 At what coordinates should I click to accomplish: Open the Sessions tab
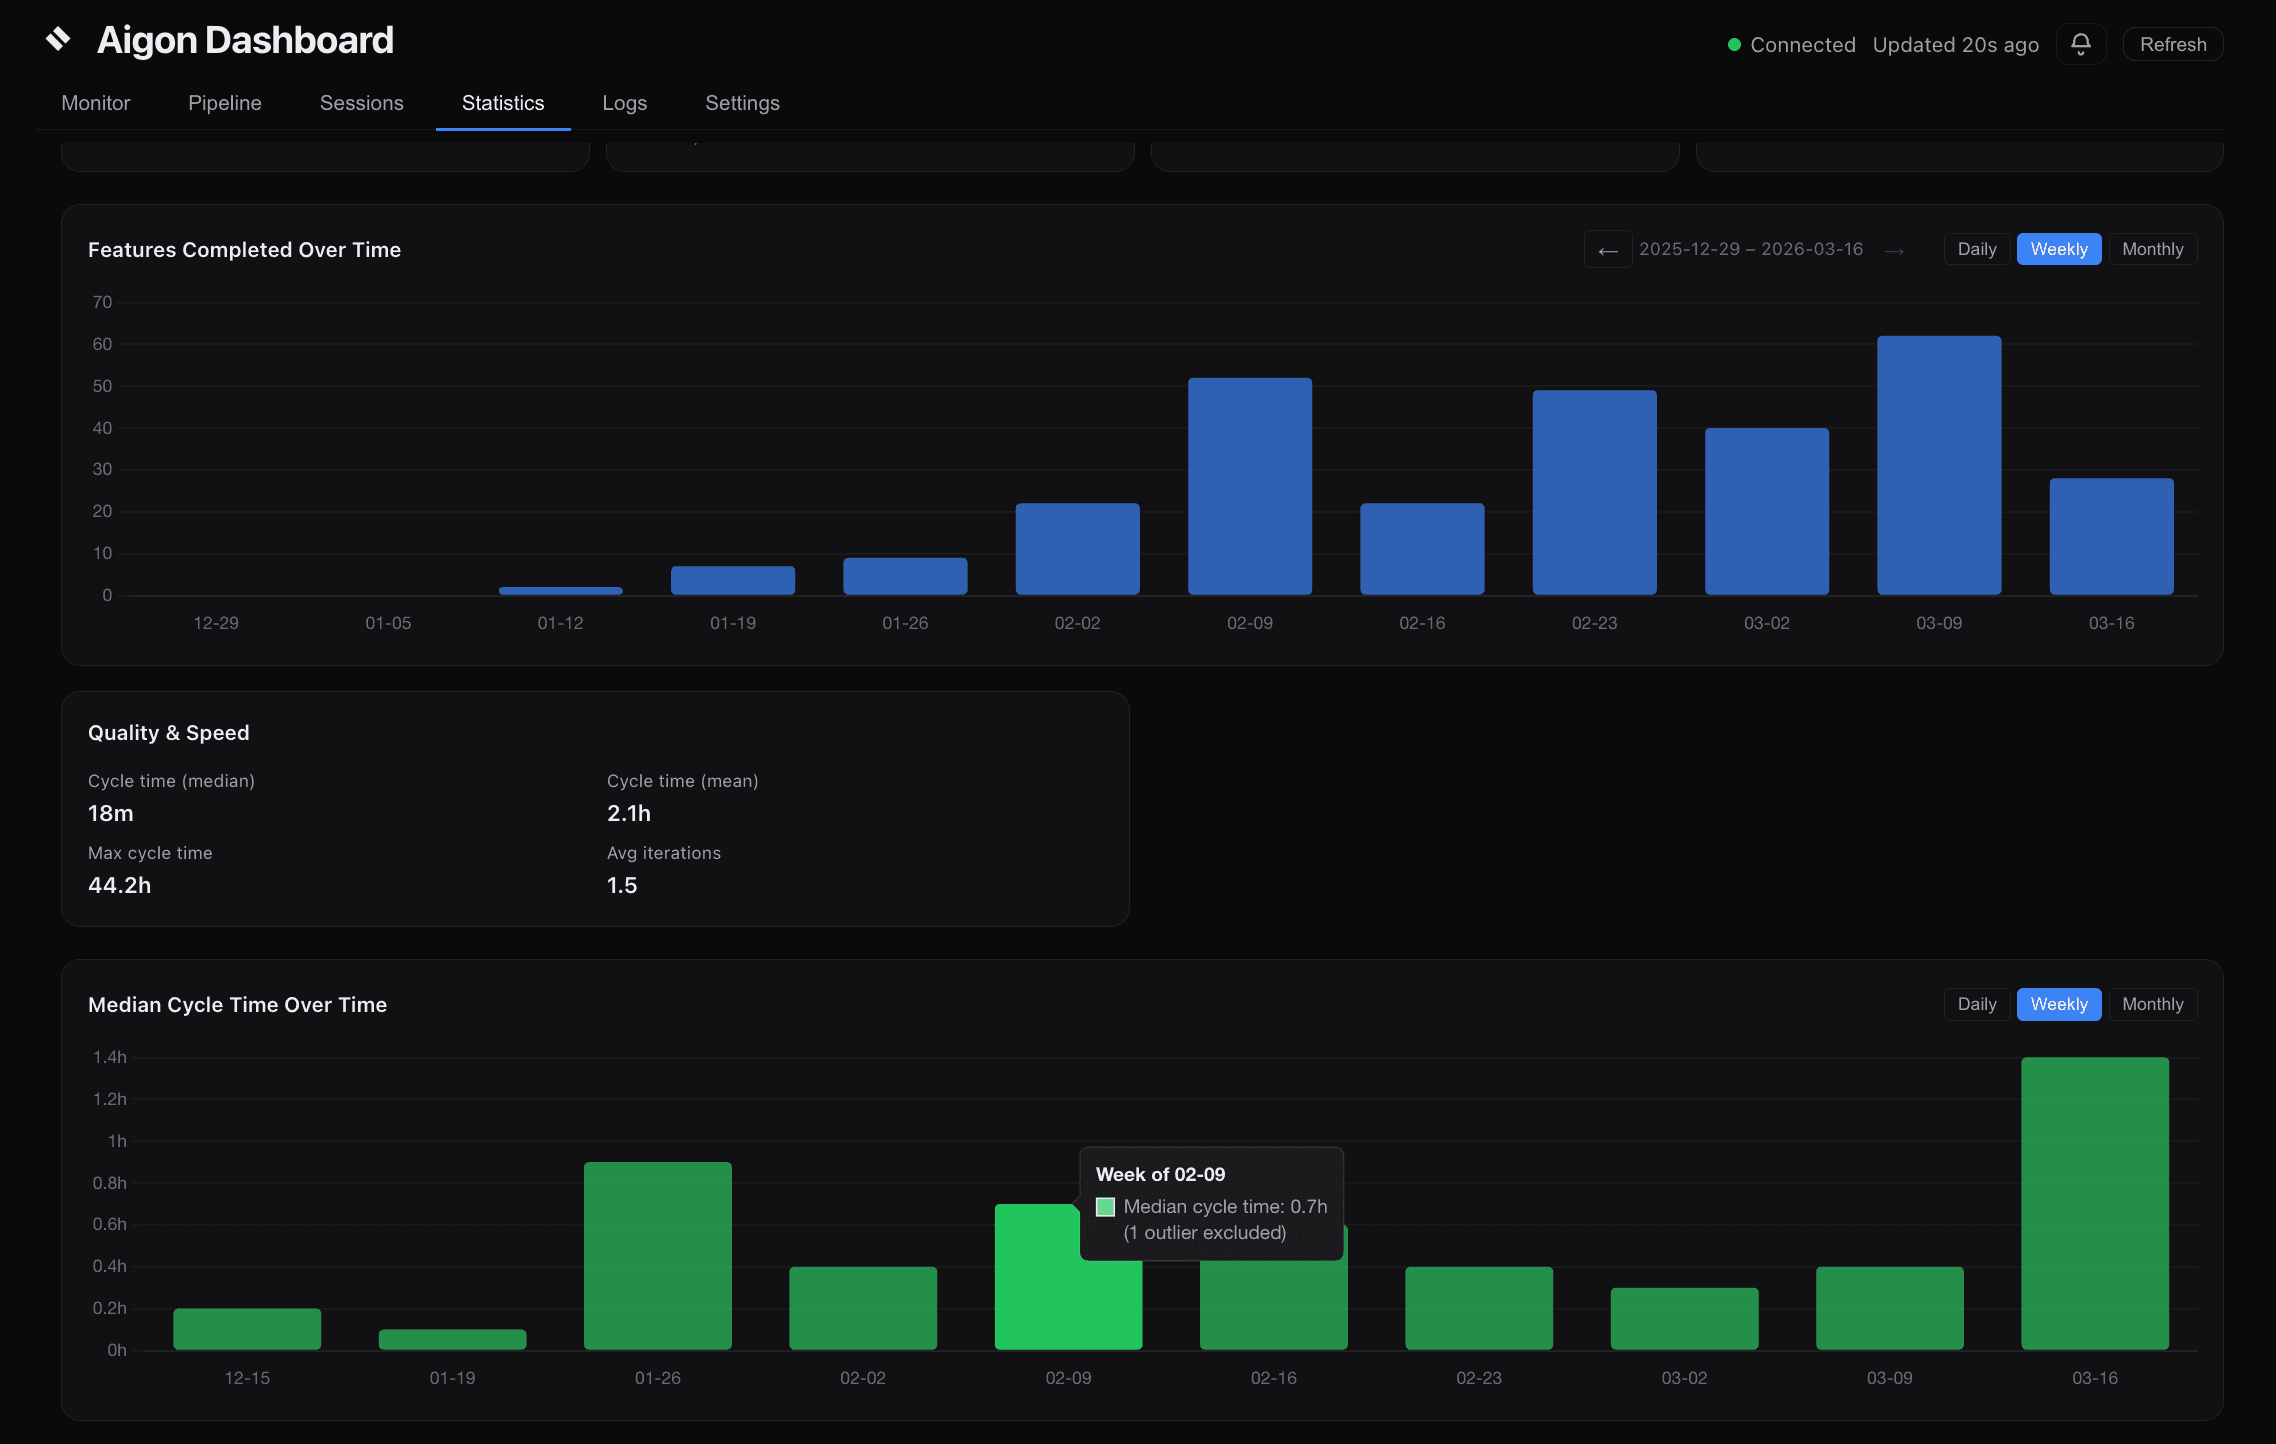(x=361, y=103)
